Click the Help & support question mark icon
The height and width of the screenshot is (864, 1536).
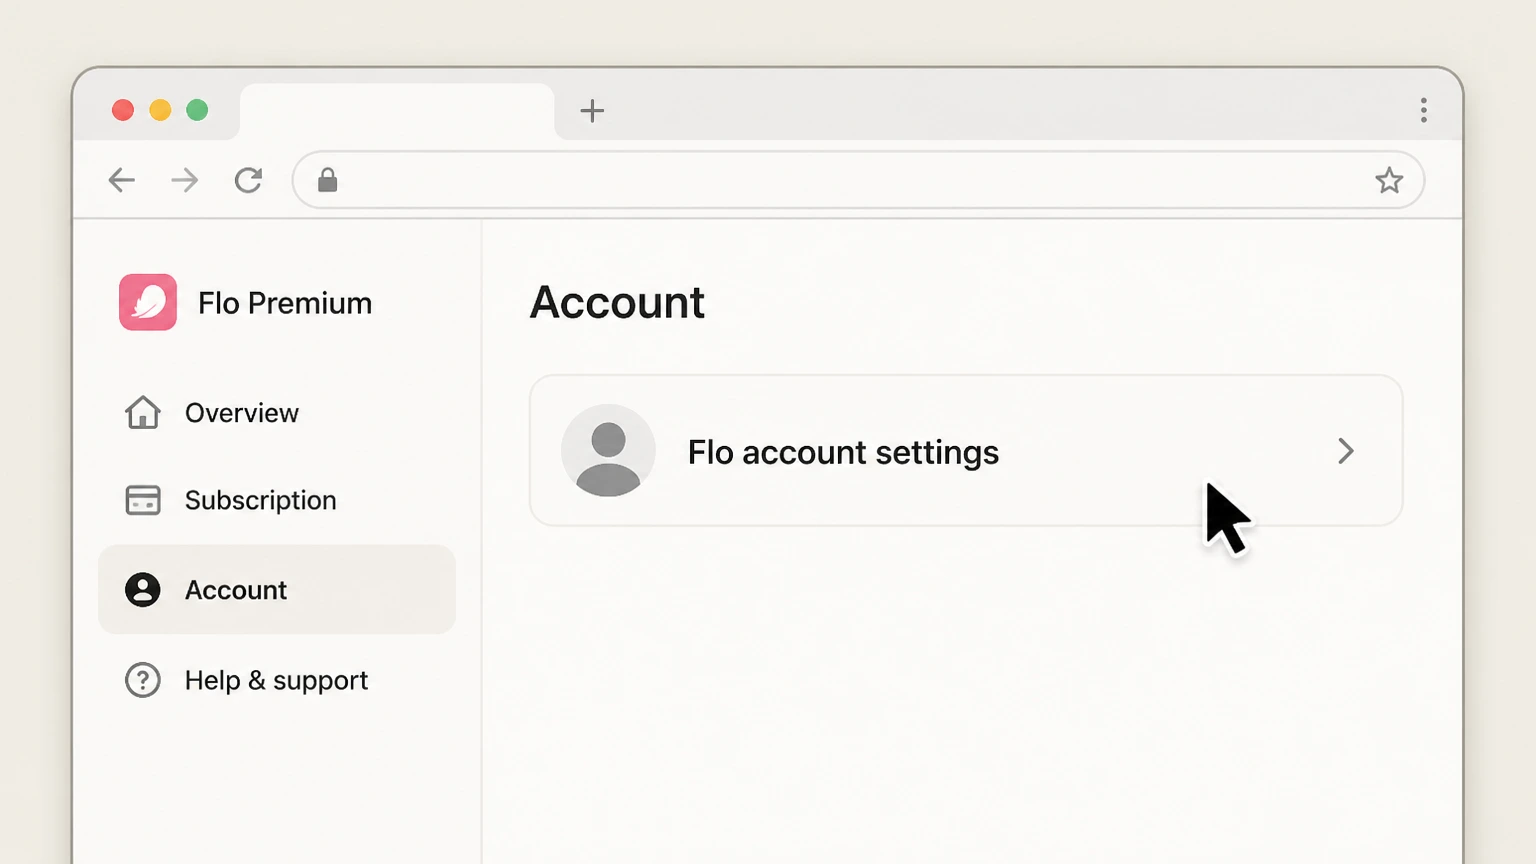[x=143, y=680]
